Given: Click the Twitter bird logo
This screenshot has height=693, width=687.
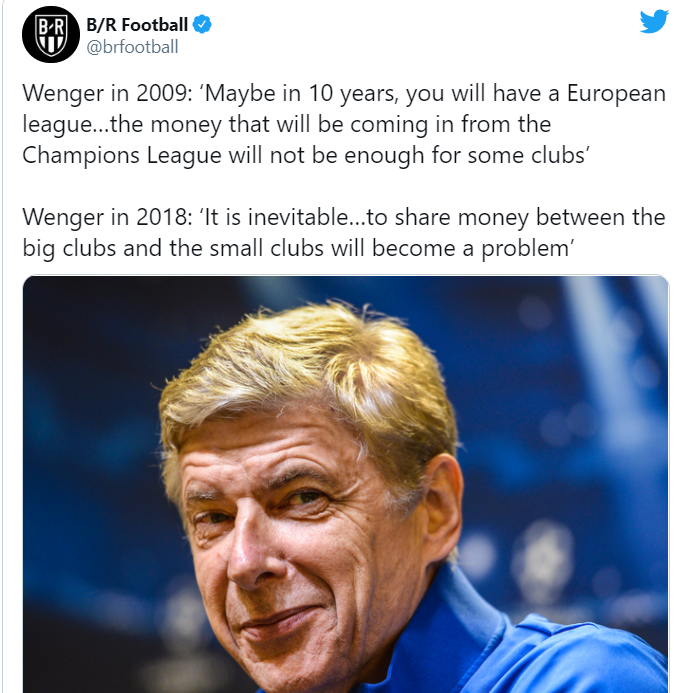Looking at the screenshot, I should [x=654, y=21].
